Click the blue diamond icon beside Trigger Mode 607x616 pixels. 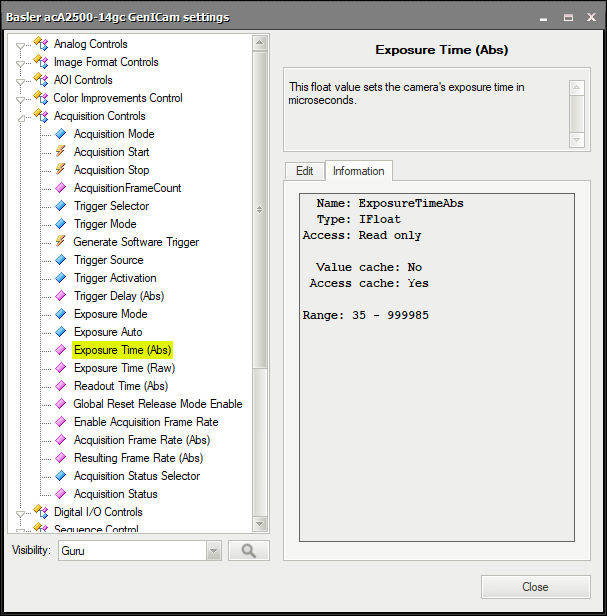(61, 224)
